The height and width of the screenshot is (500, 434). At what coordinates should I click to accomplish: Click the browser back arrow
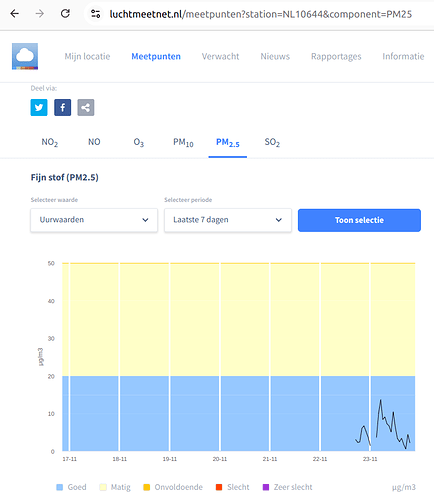pyautogui.click(x=14, y=14)
